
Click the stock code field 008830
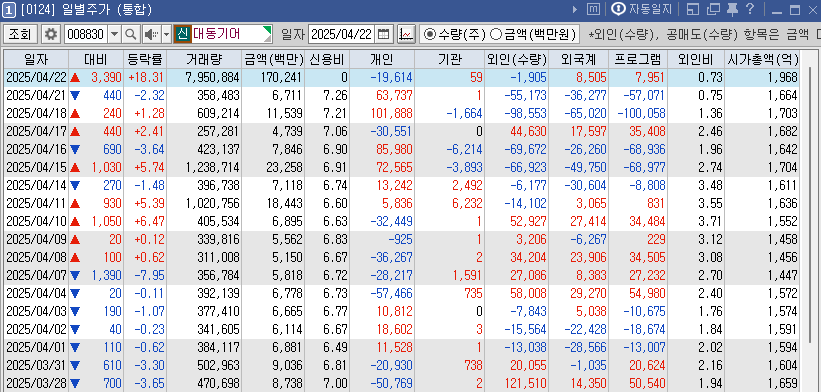click(86, 35)
